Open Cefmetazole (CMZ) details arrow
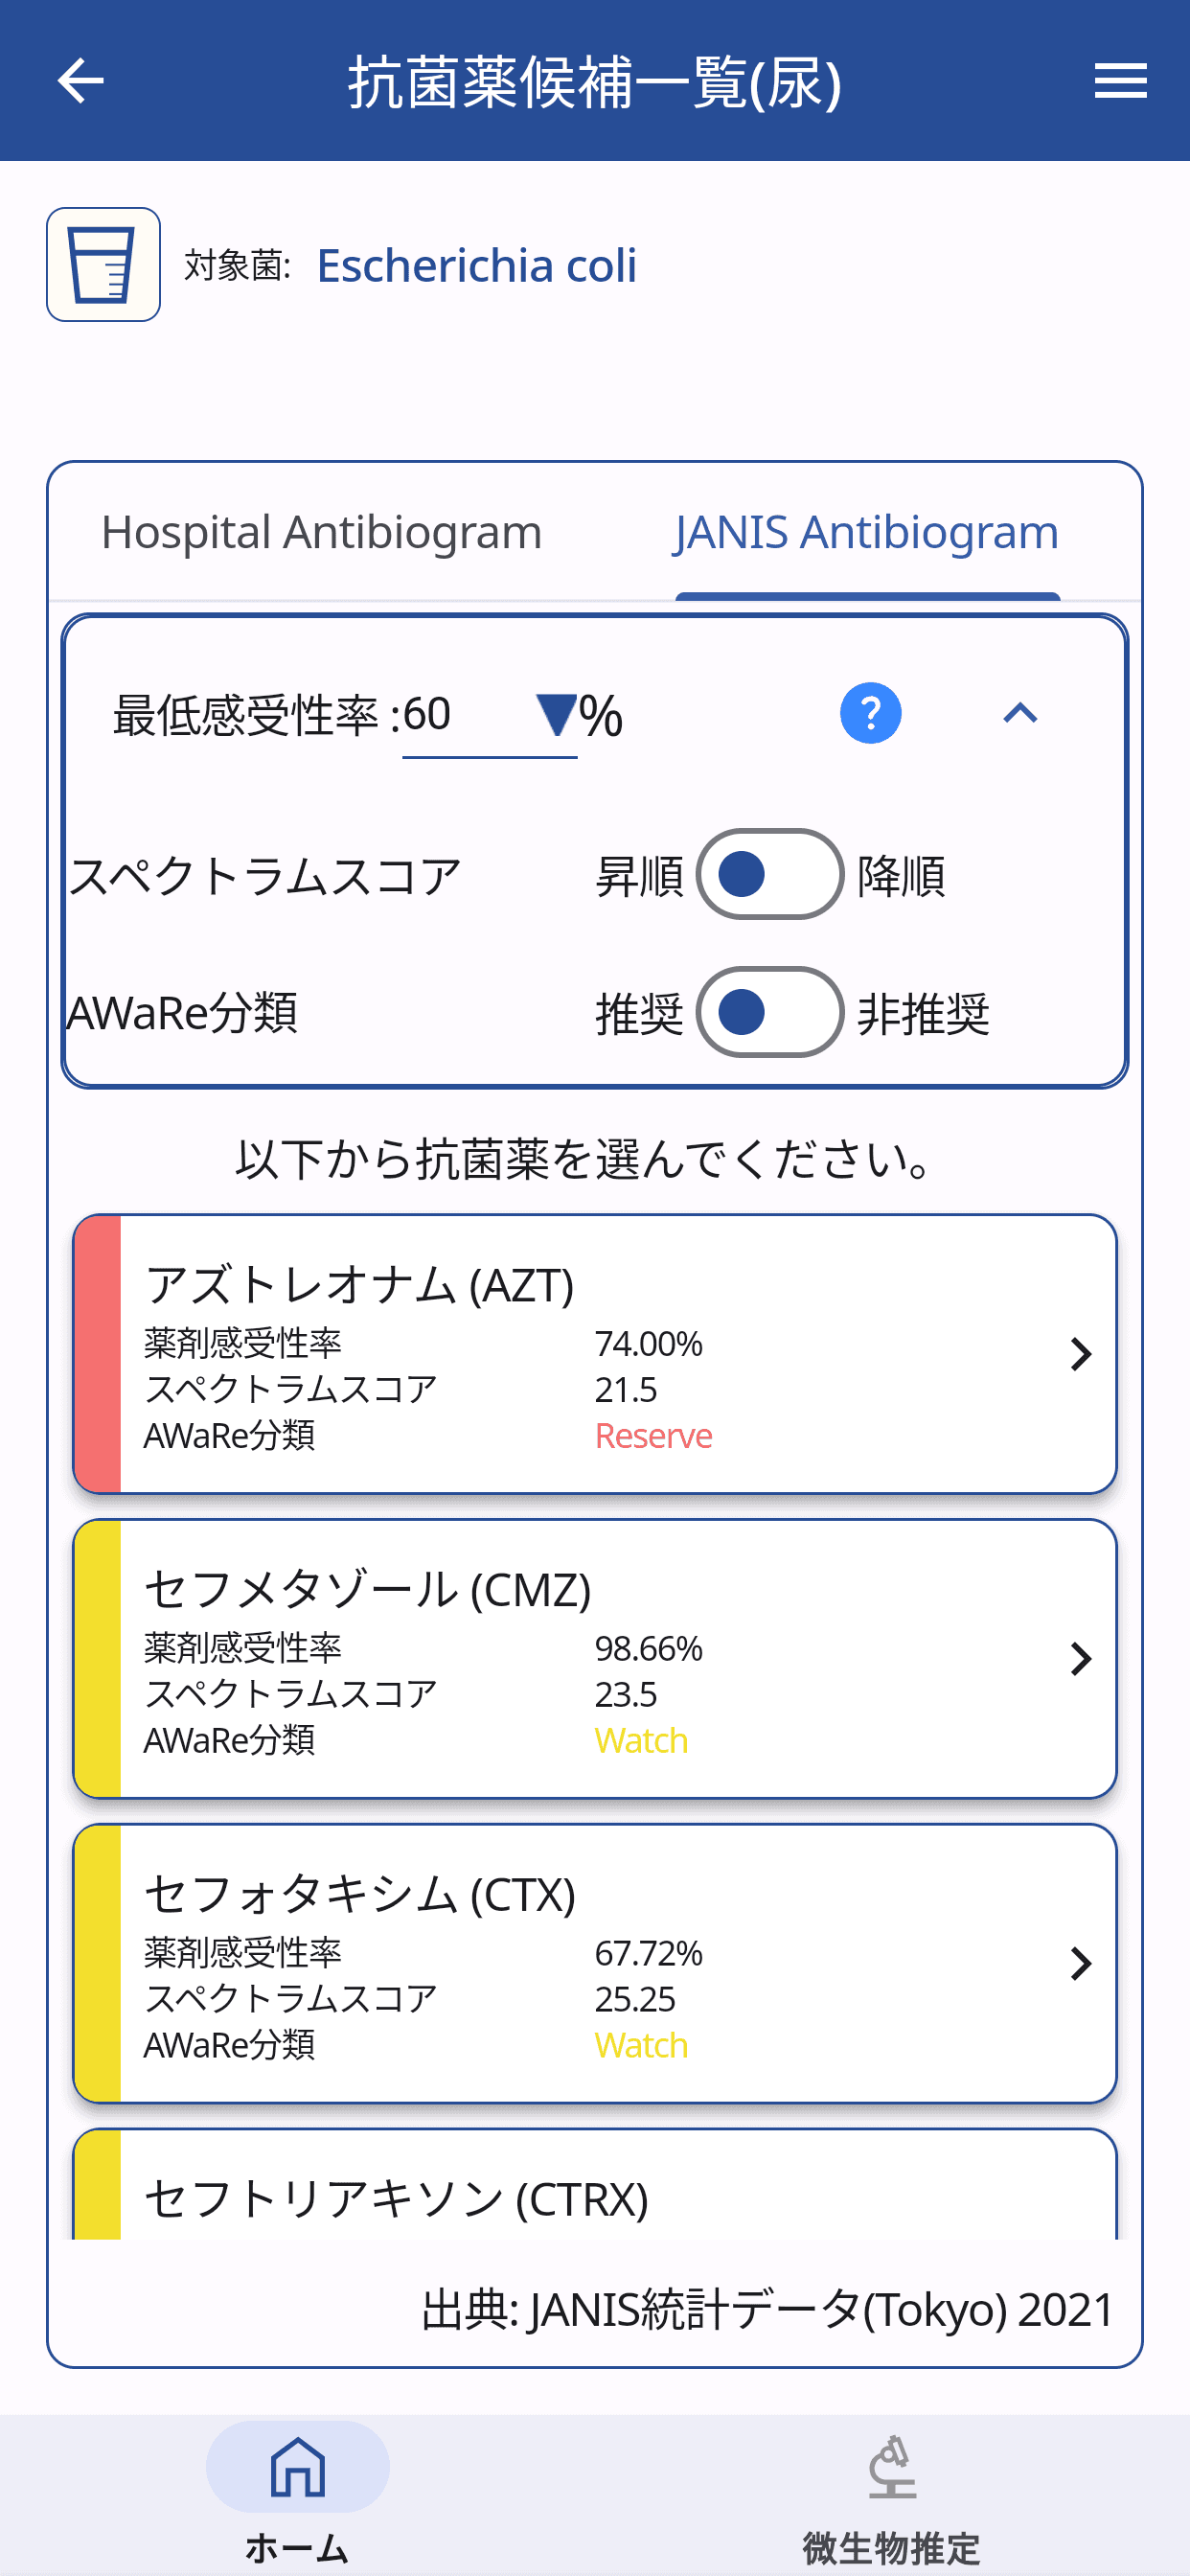The height and width of the screenshot is (2576, 1190). point(1080,1659)
